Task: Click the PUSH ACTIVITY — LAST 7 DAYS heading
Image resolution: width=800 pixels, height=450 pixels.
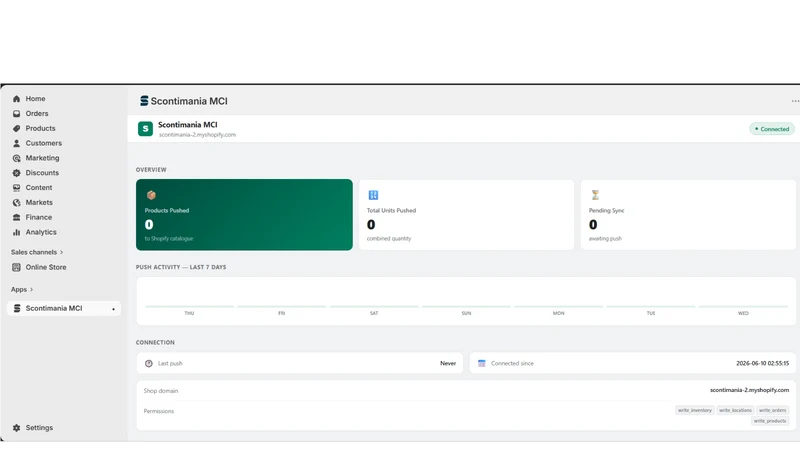Action: tap(181, 267)
